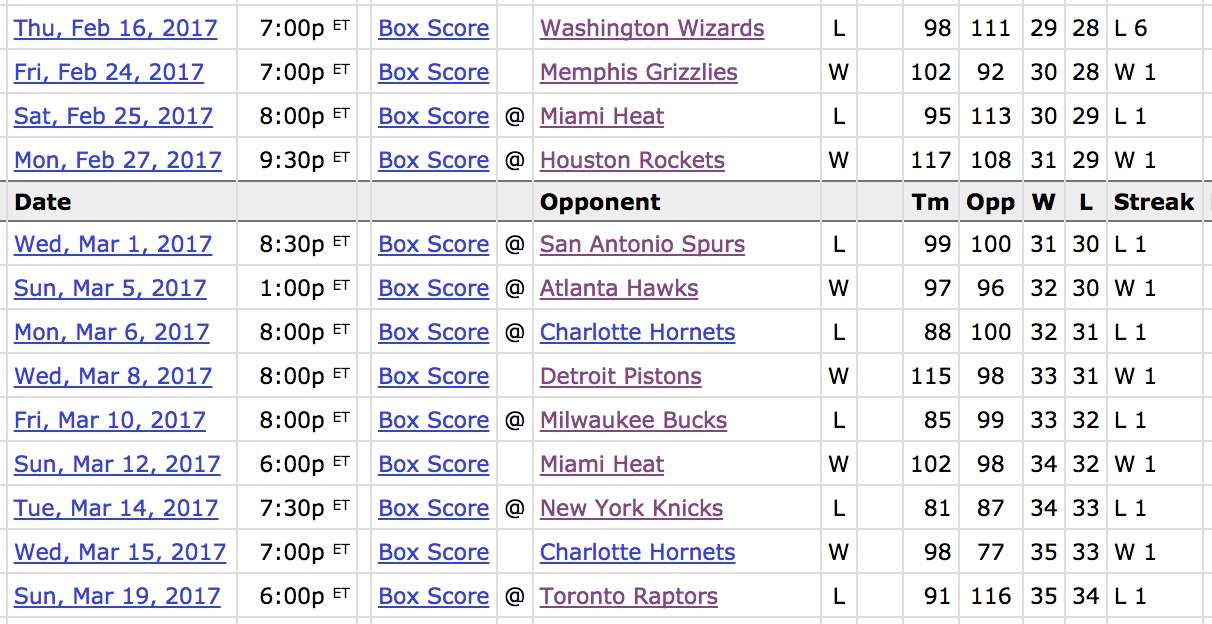Image resolution: width=1212 pixels, height=624 pixels.
Task: Click the Detroit Pistons team link
Action: click(x=620, y=376)
